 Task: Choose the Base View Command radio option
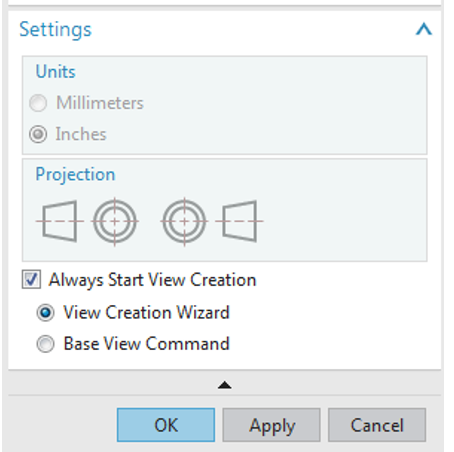point(45,344)
